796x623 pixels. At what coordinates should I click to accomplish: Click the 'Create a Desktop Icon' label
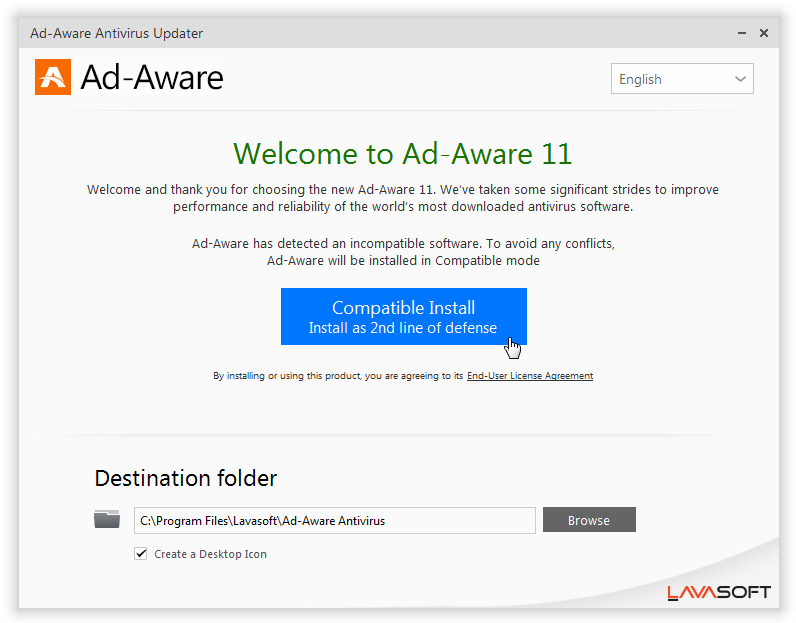click(x=210, y=554)
